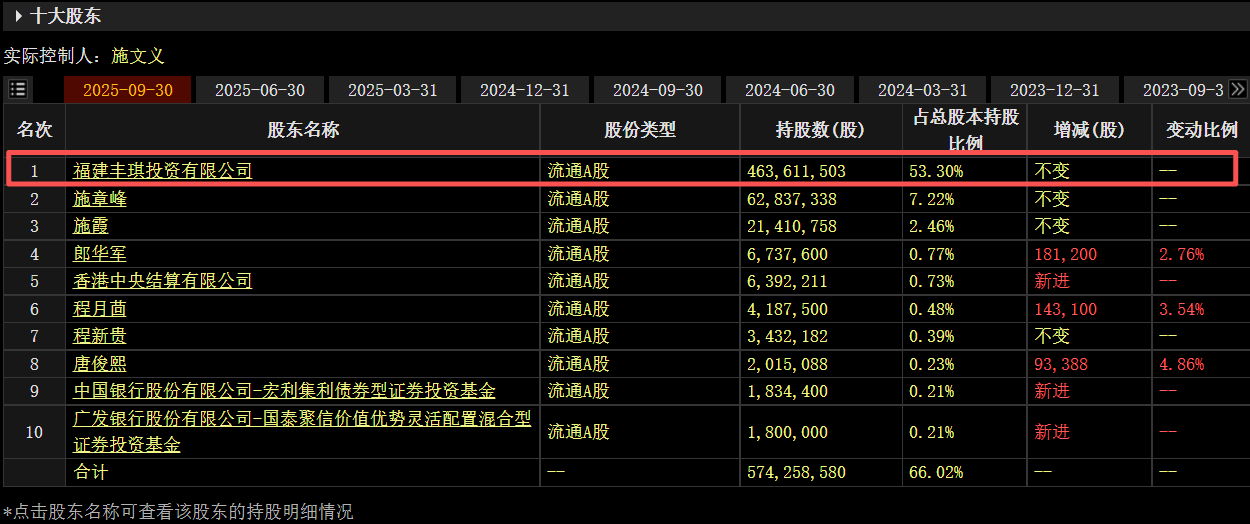
Task: Select the 143,100 increase value
Action: (x=1066, y=309)
